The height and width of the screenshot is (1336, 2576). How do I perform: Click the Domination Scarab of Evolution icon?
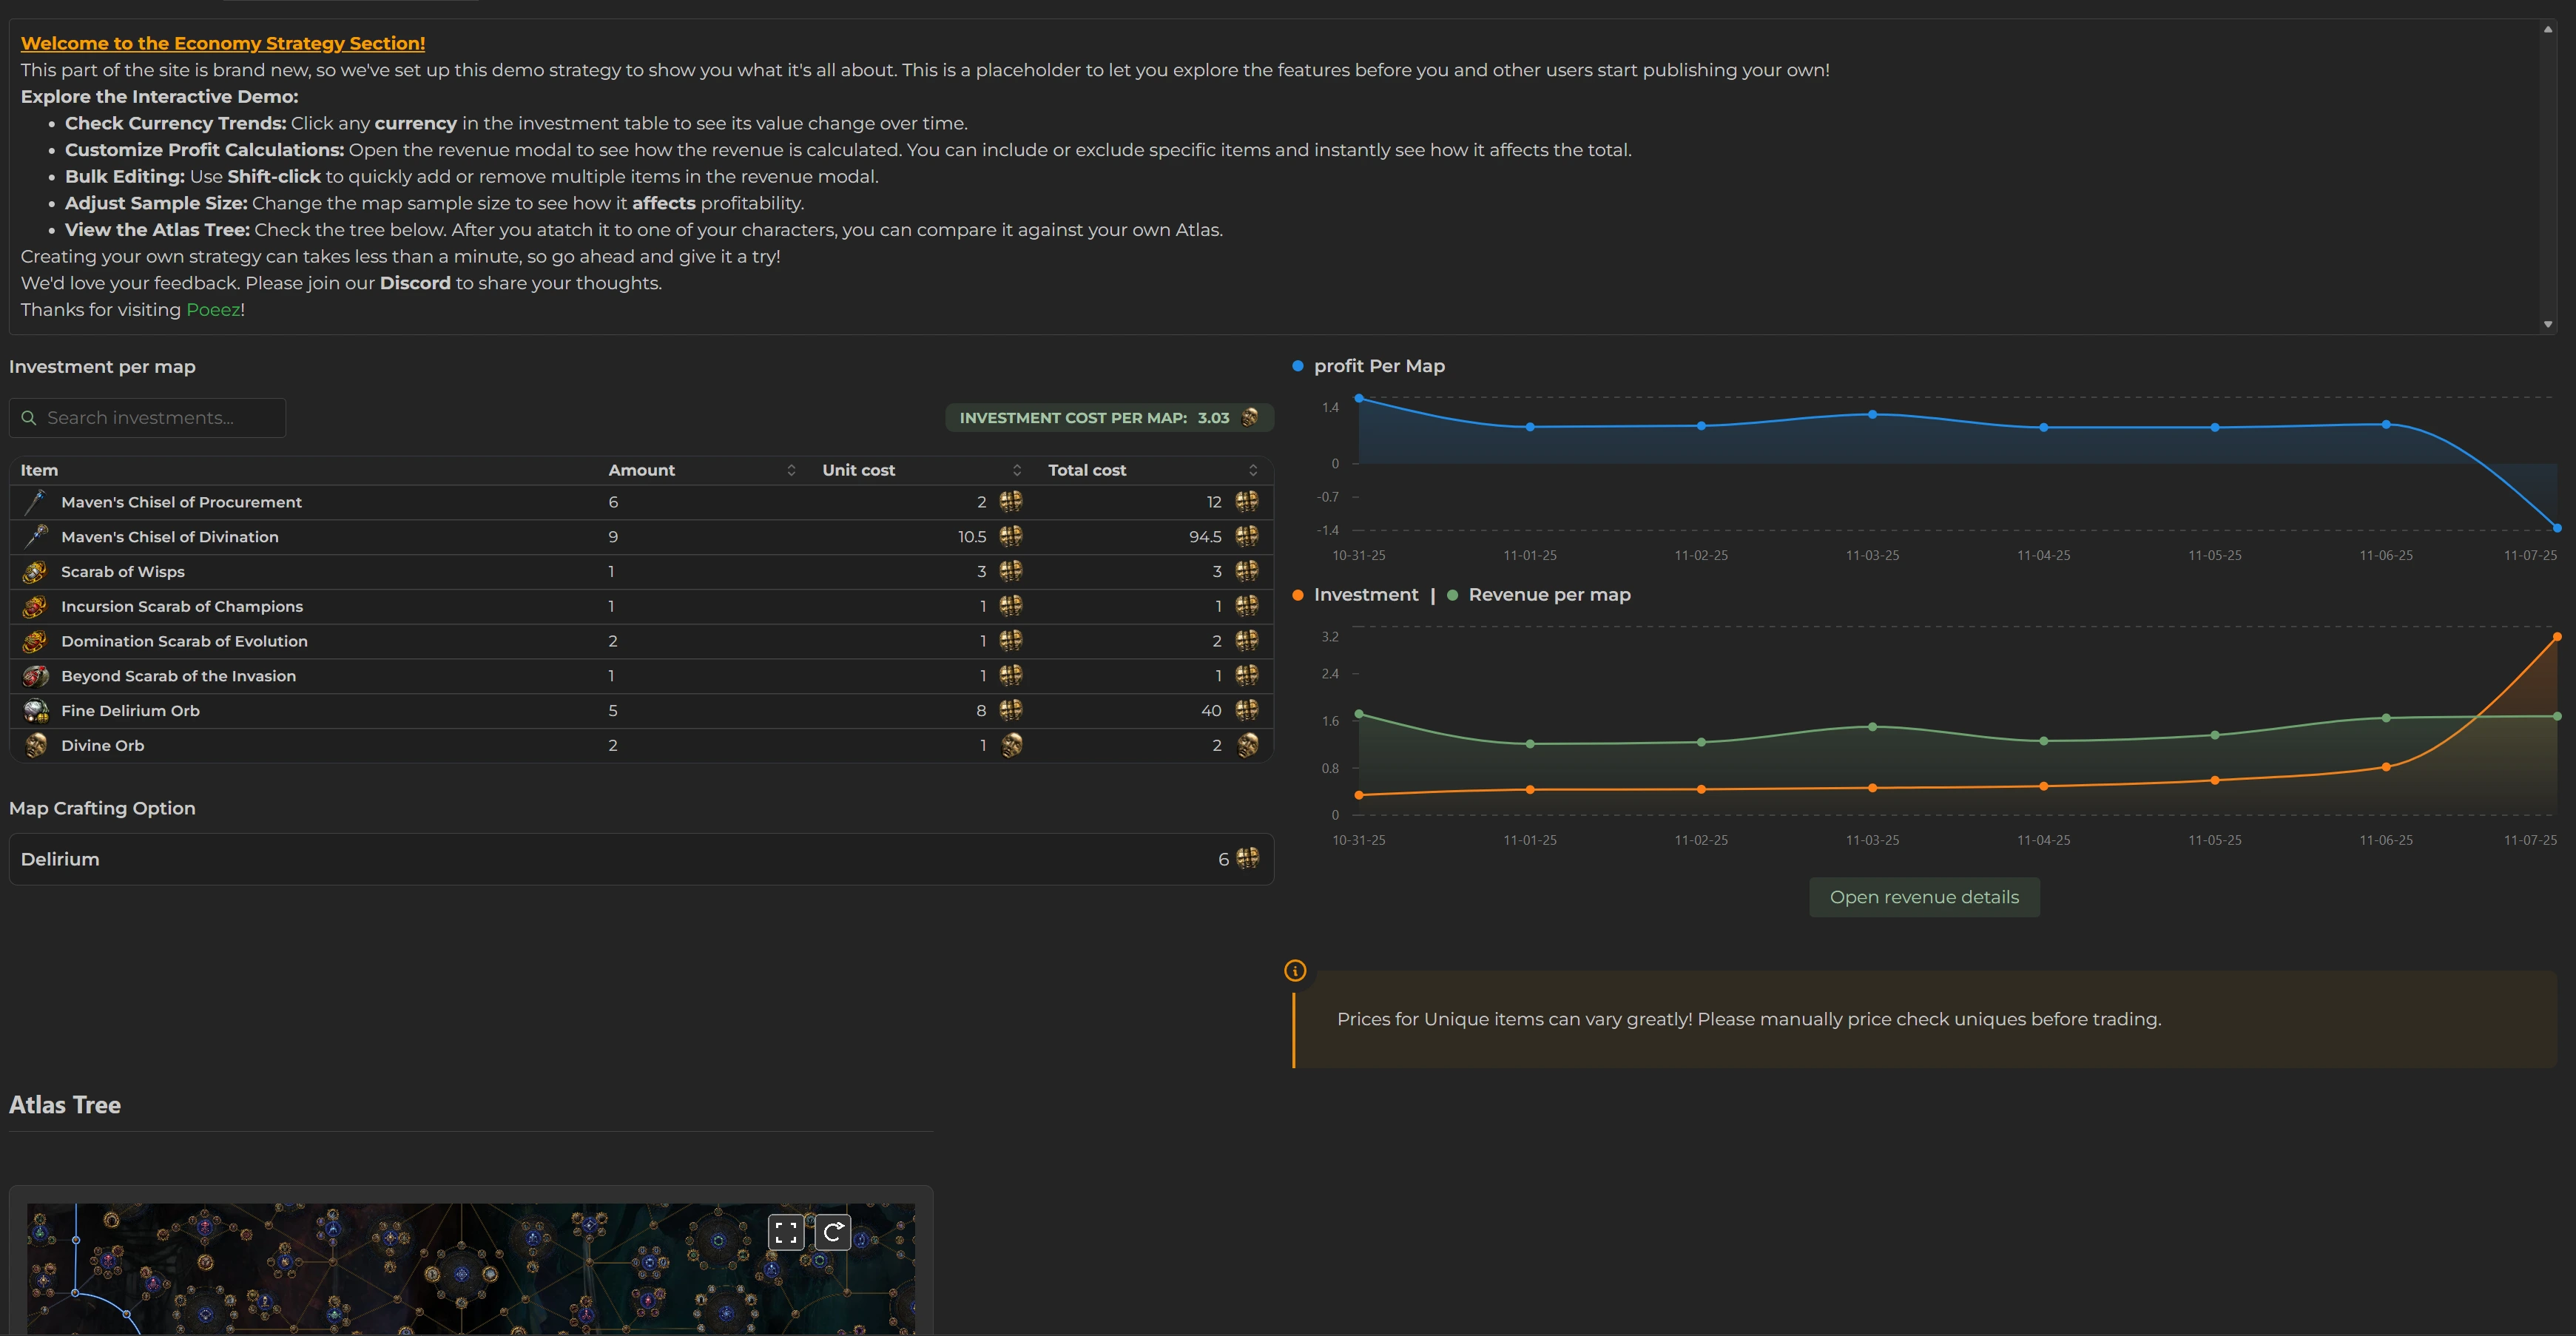click(x=35, y=641)
